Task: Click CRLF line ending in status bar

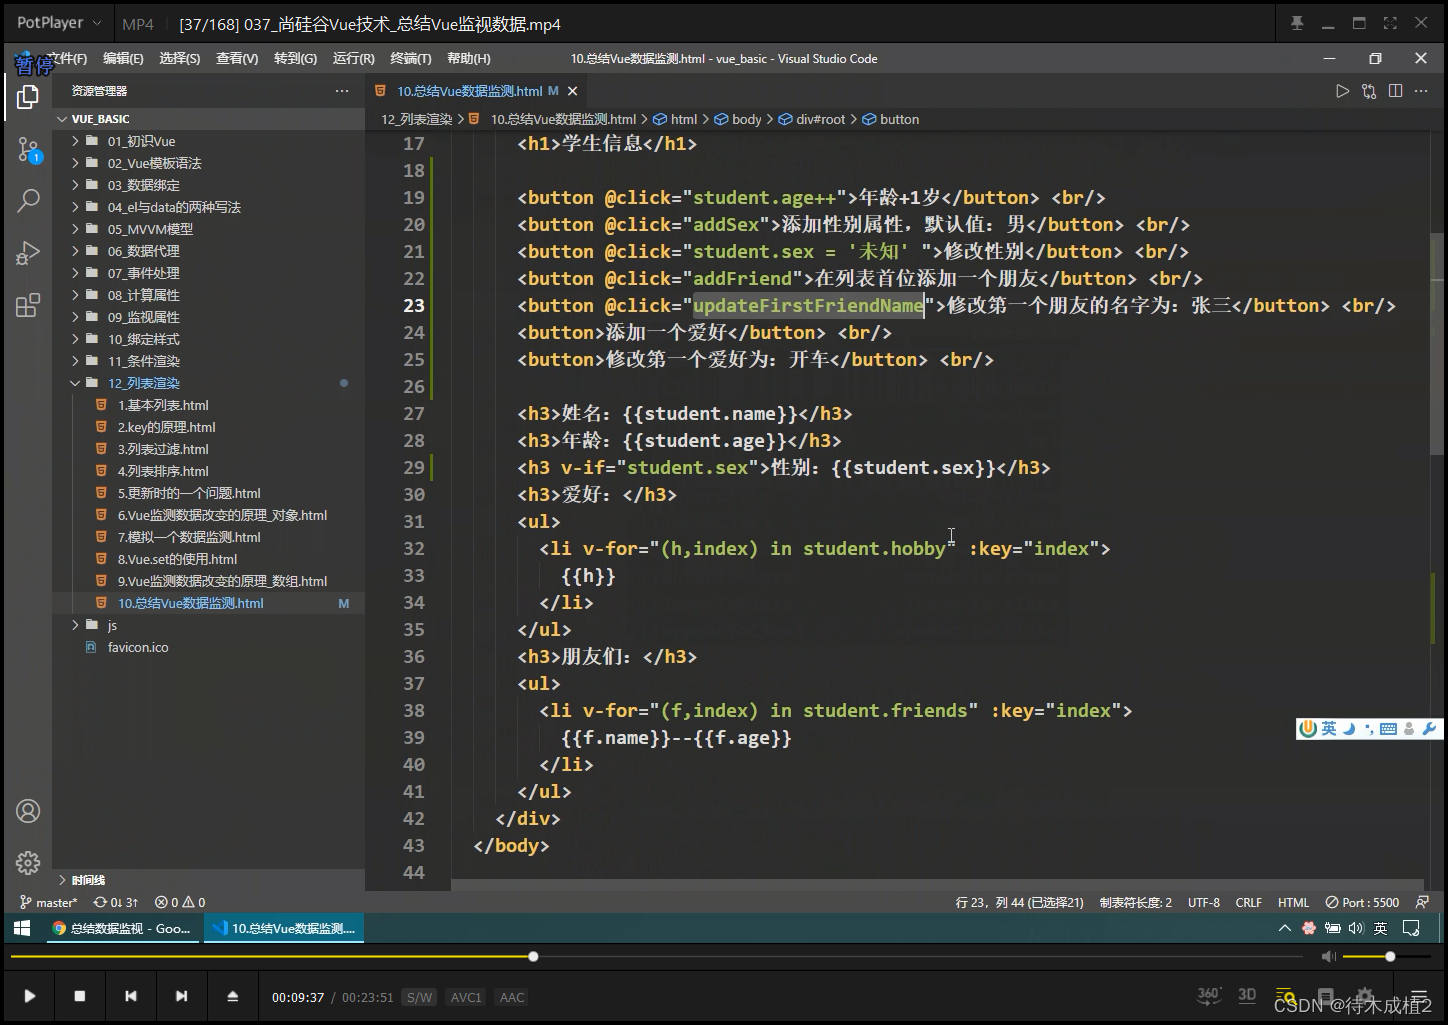Action: click(x=1249, y=902)
